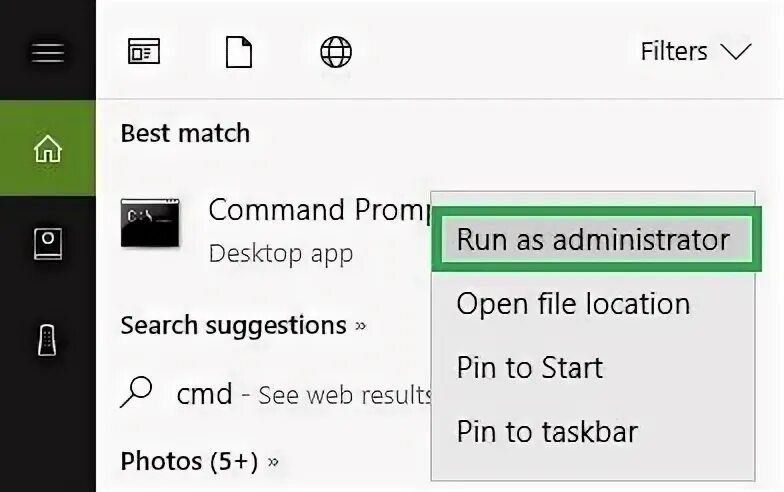Select the Documents filter icon
The height and width of the screenshot is (492, 784).
(x=239, y=51)
